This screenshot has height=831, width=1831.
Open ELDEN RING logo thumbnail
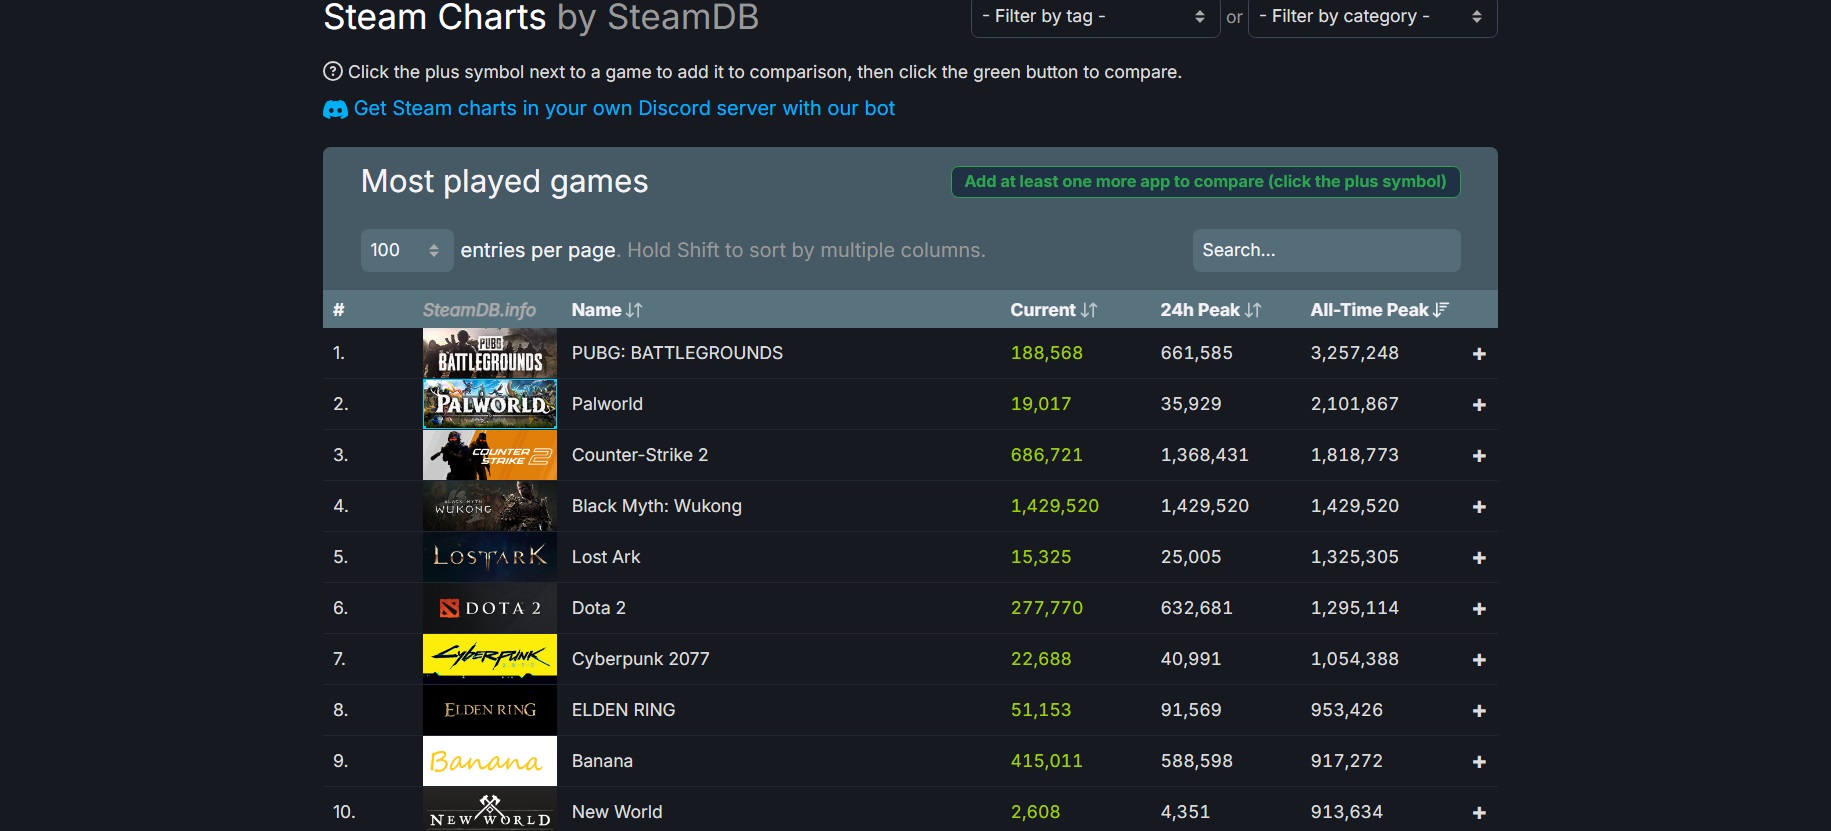tap(490, 710)
